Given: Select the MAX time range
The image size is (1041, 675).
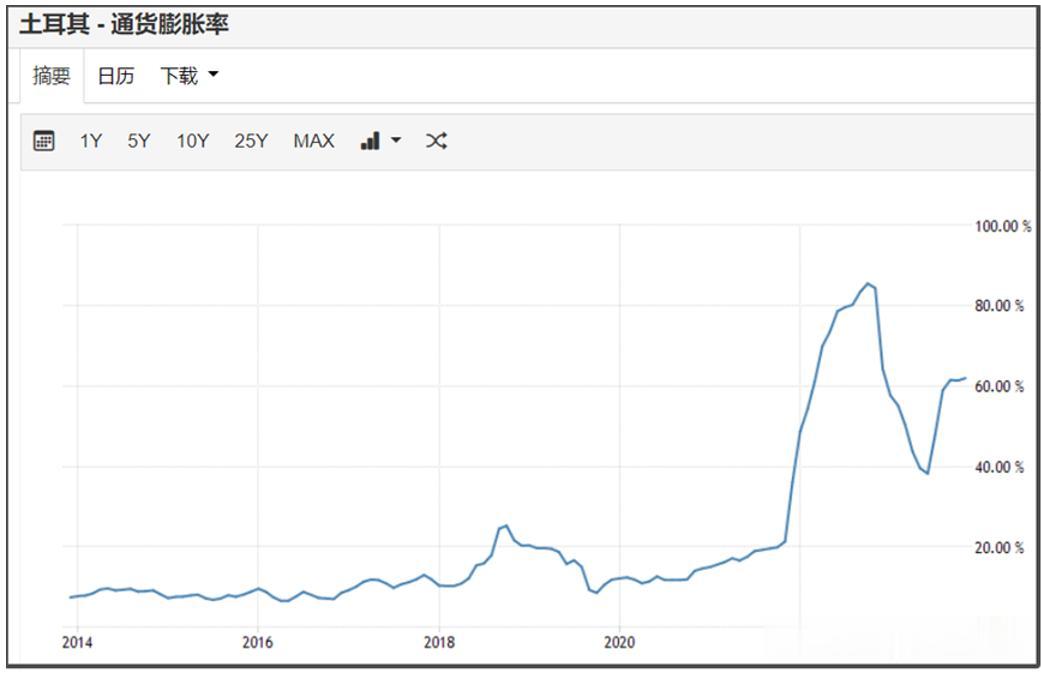Looking at the screenshot, I should click(x=314, y=141).
